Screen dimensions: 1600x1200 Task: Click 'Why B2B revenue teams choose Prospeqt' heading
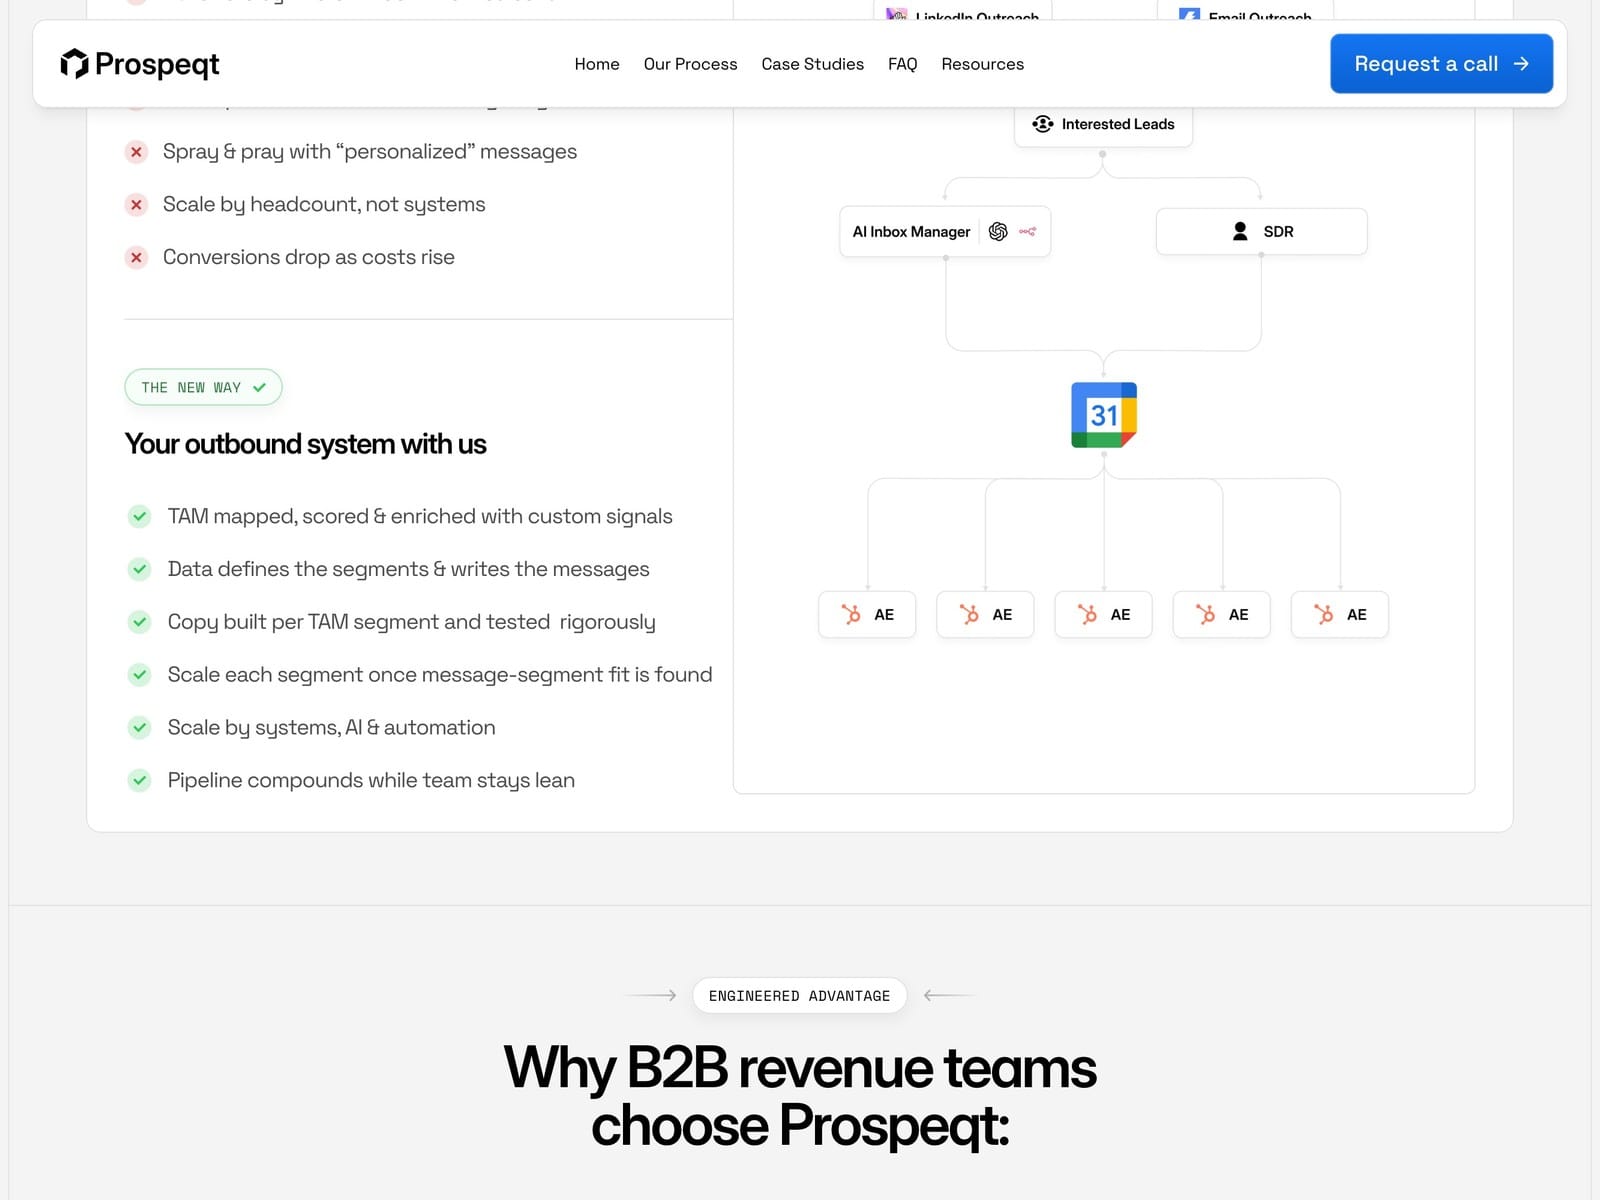pos(800,1096)
